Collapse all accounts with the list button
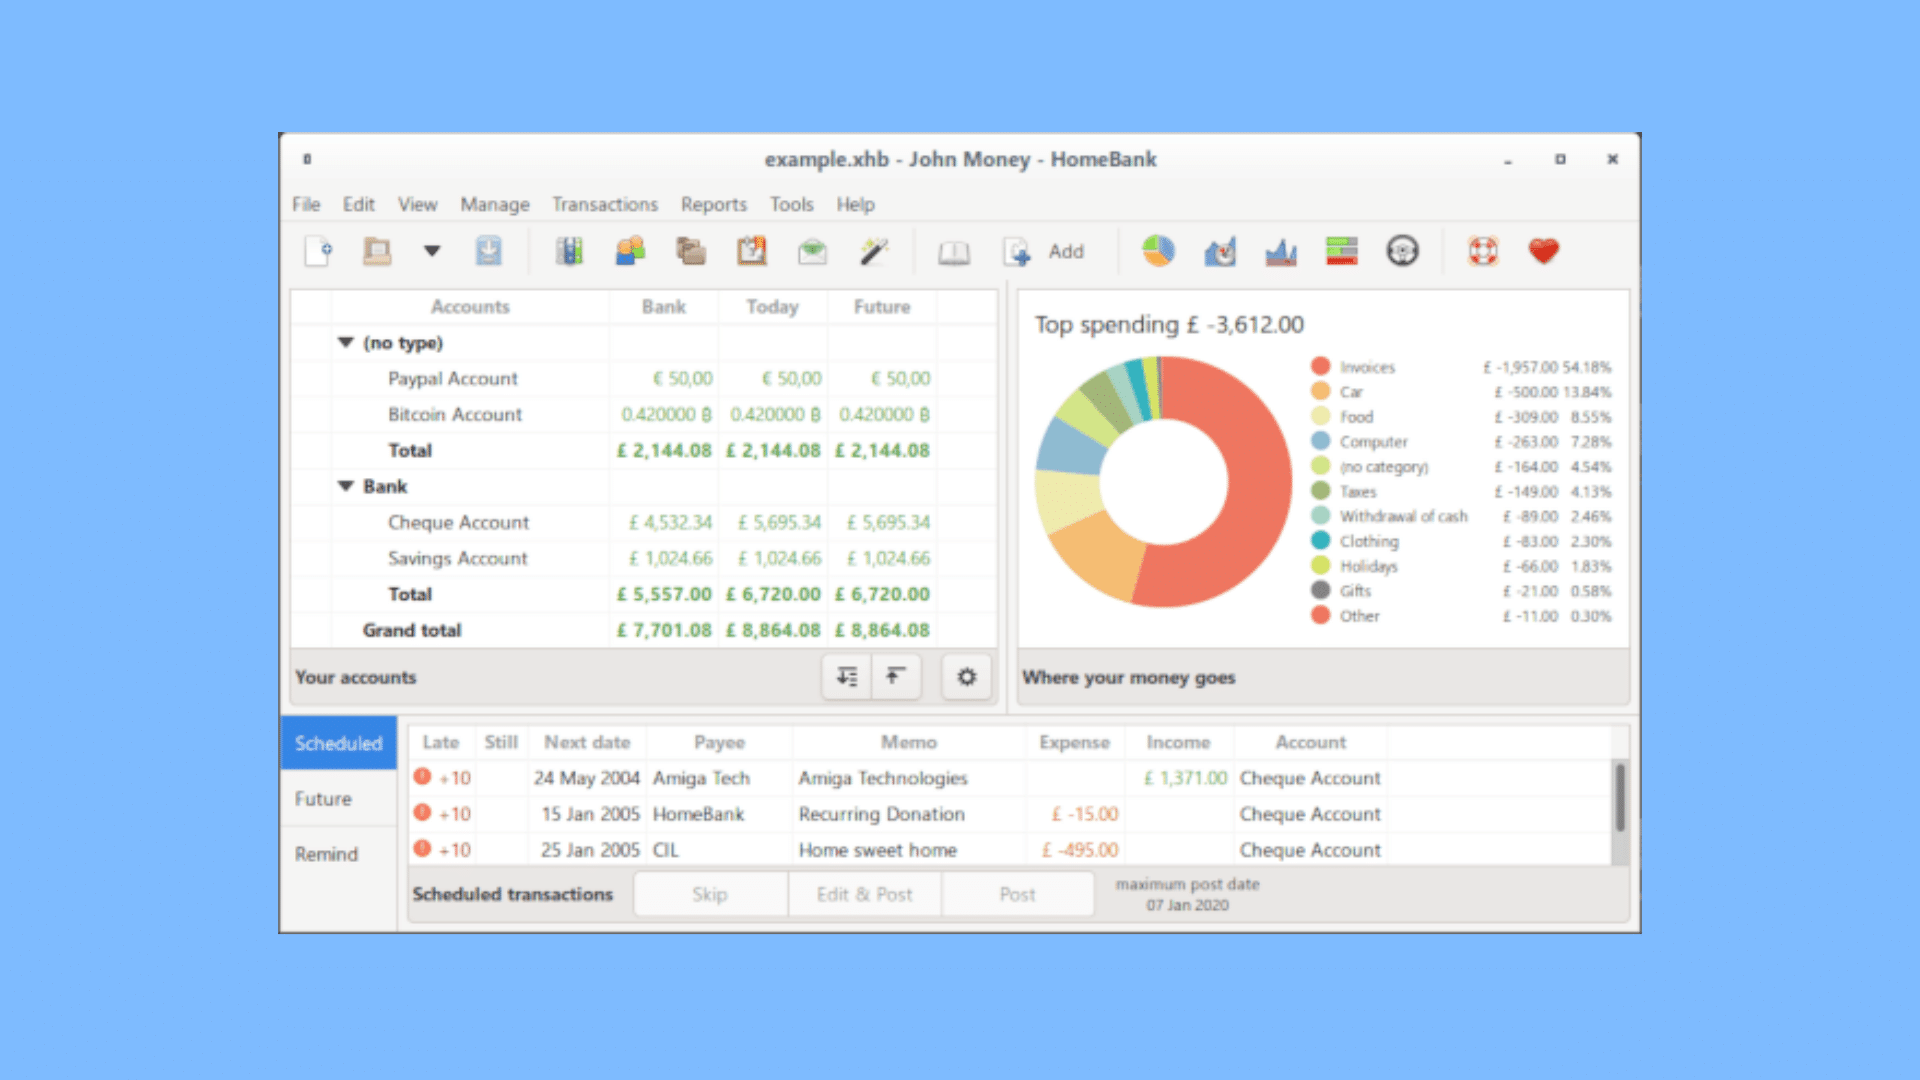This screenshot has height=1080, width=1920. (x=896, y=677)
